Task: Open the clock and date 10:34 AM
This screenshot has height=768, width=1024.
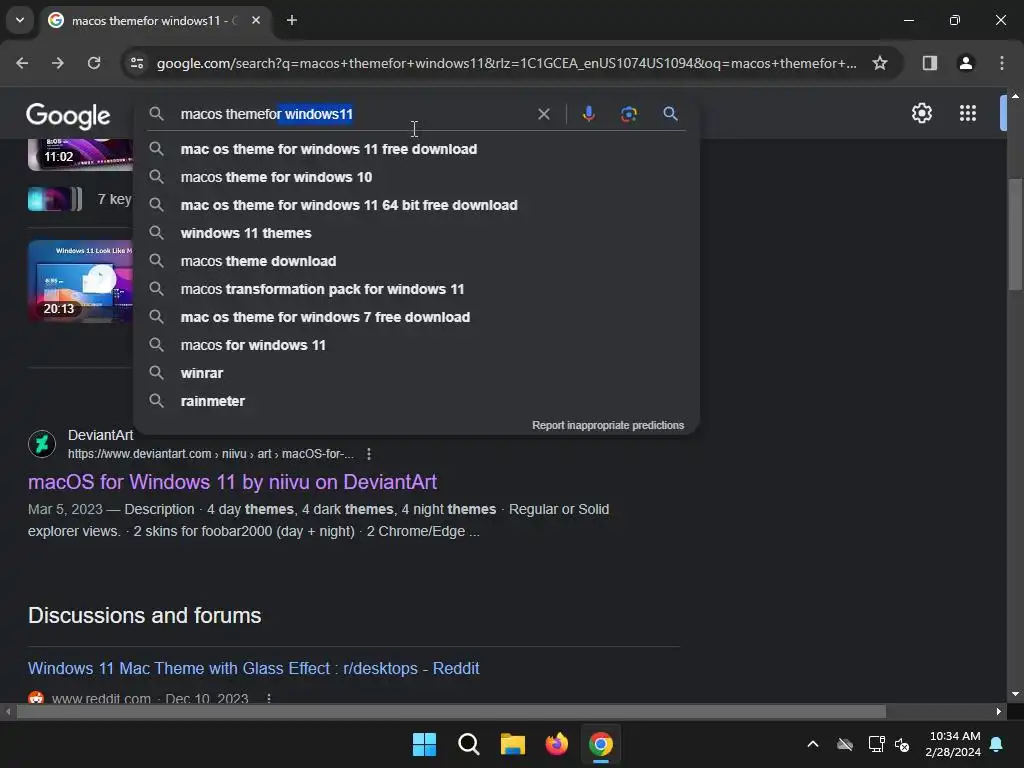Action: pos(953,744)
